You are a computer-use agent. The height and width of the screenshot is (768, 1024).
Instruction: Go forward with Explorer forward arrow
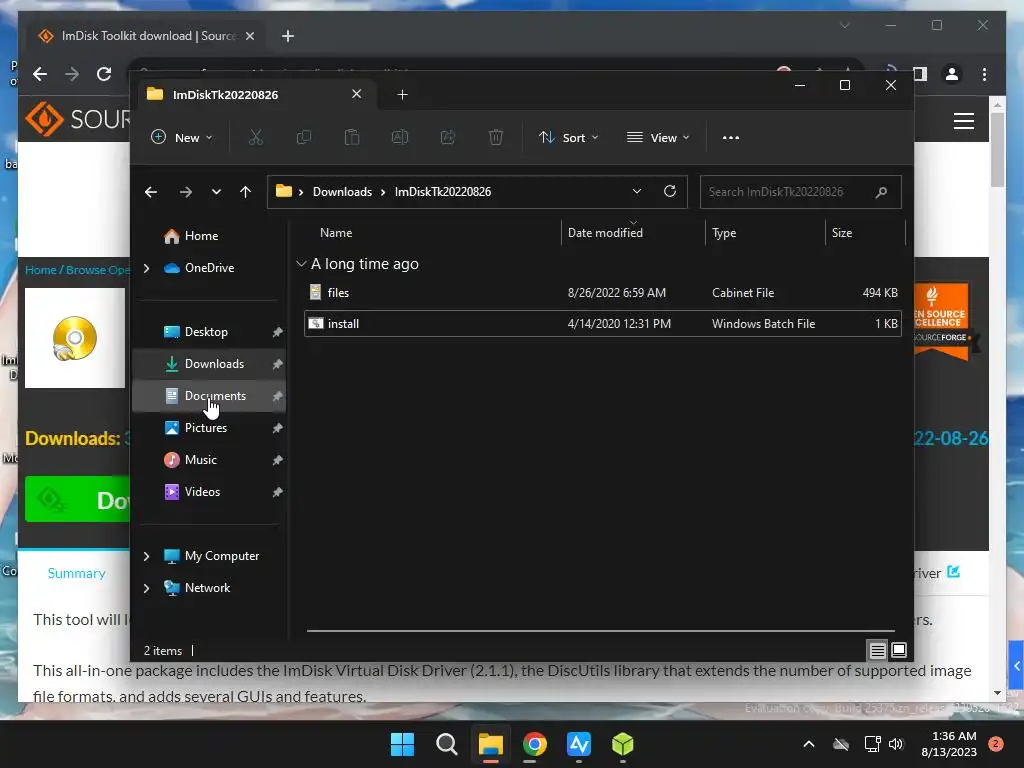(x=185, y=192)
